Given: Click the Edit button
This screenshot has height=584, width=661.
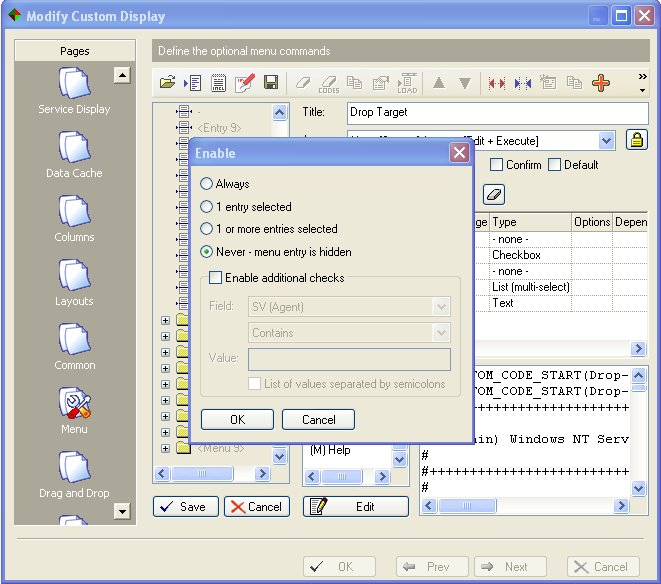Looking at the screenshot, I should (x=356, y=507).
